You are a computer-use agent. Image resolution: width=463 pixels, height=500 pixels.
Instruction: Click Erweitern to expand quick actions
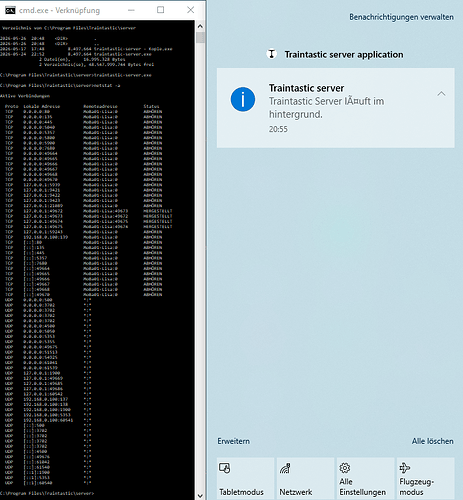tap(233, 441)
